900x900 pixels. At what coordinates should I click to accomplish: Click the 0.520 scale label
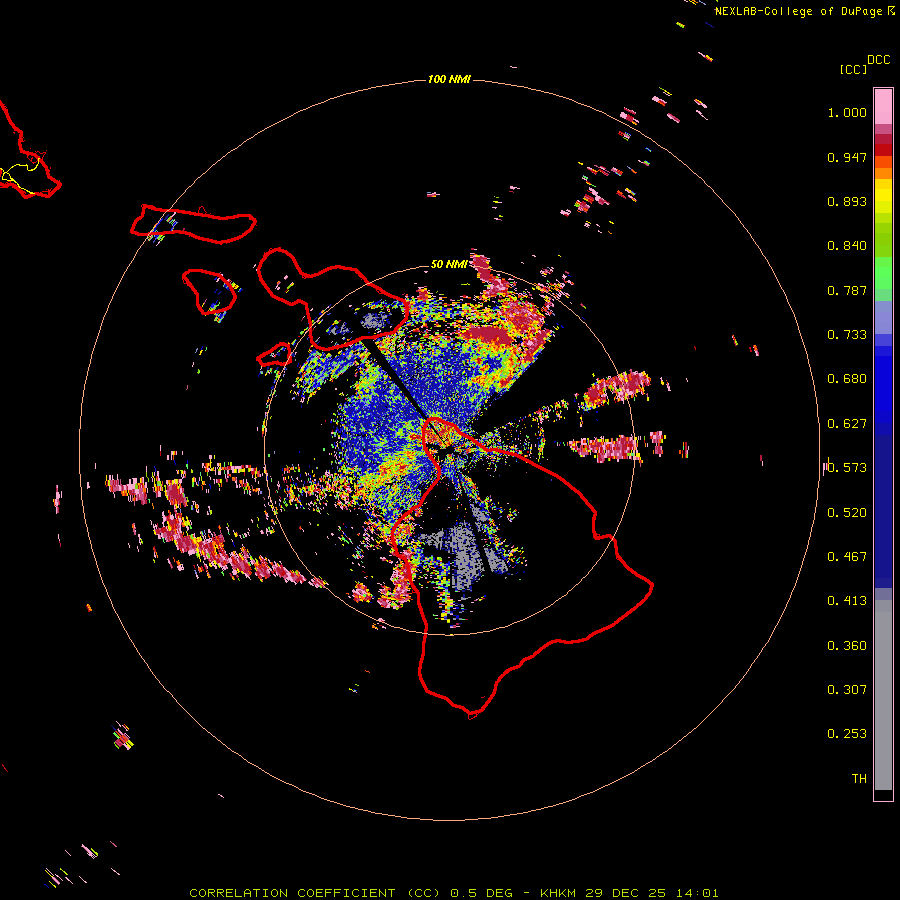[847, 513]
